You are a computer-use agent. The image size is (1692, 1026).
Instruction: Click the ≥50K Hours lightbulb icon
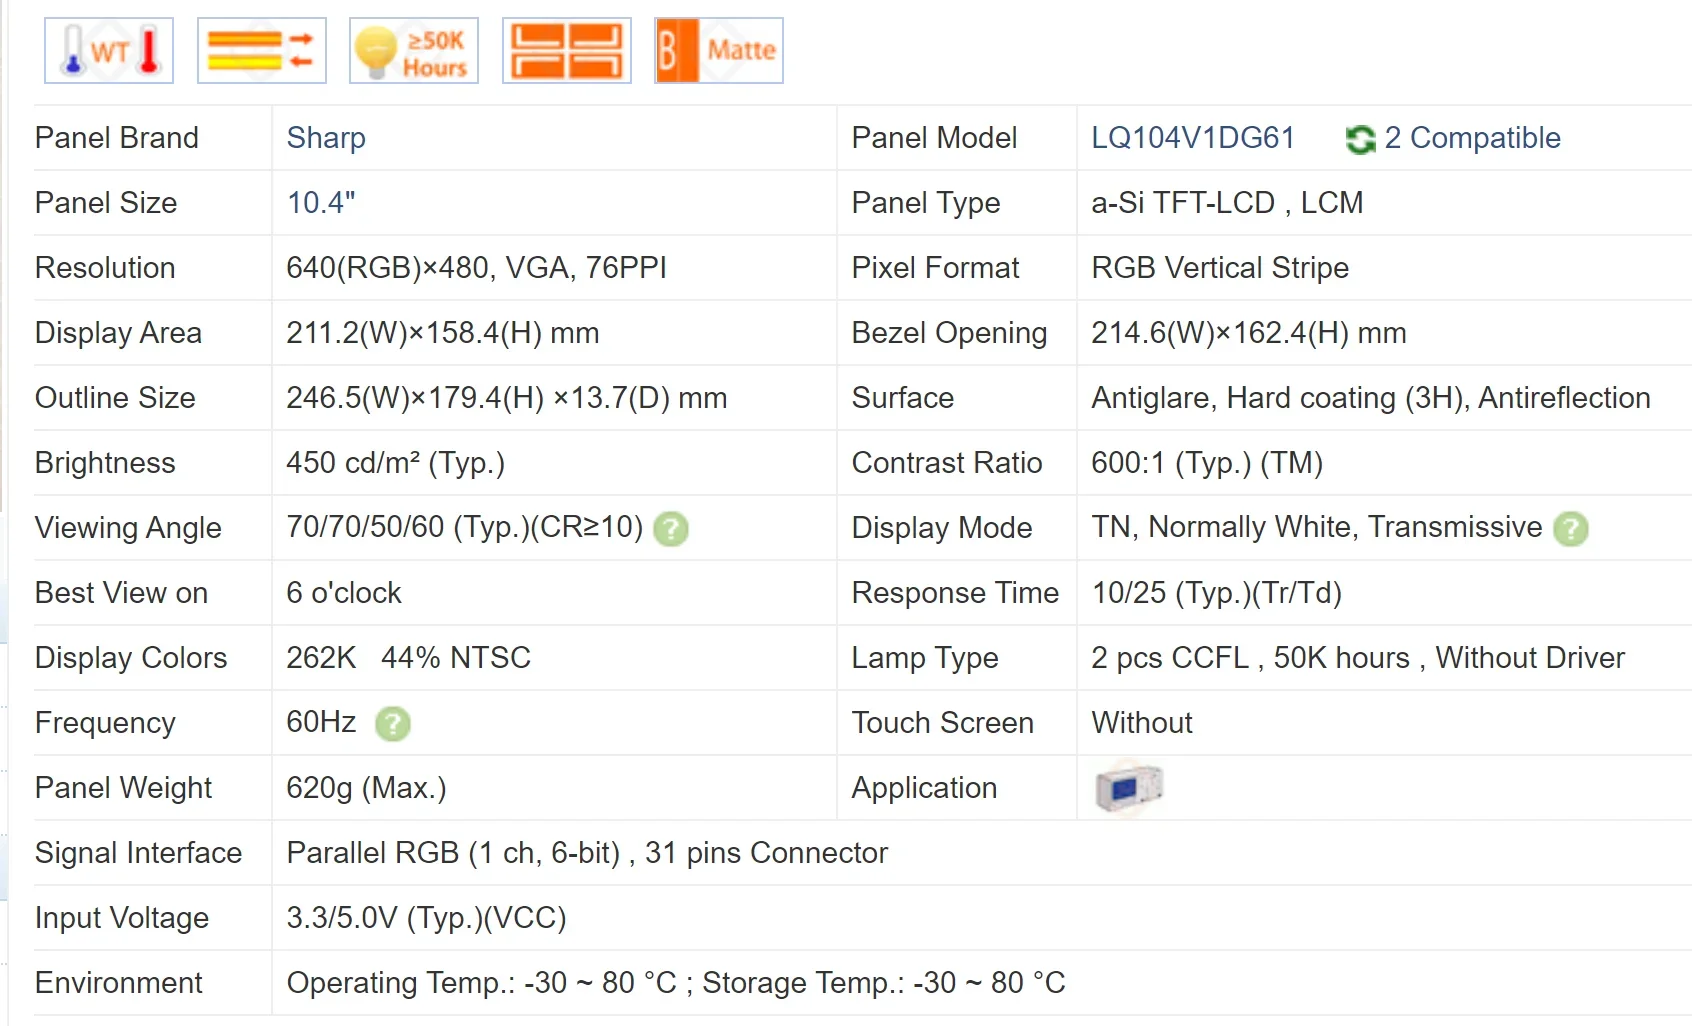coord(414,50)
